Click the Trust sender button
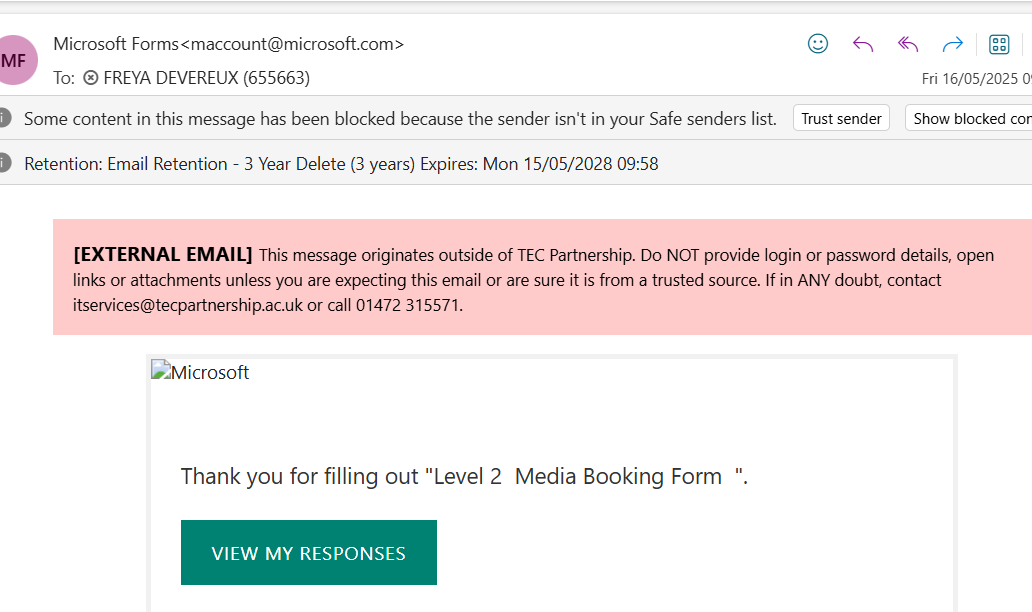The width and height of the screenshot is (1032, 612). [841, 118]
